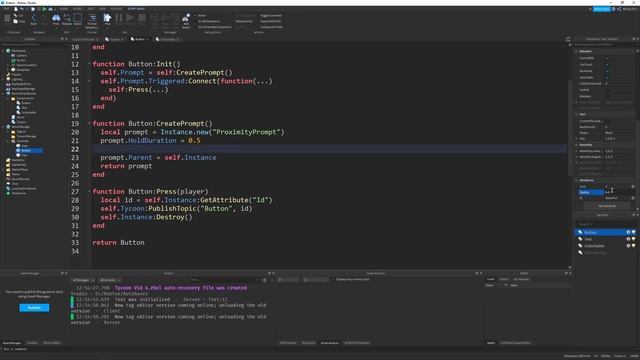Click the Replace tool icon

tap(67, 18)
